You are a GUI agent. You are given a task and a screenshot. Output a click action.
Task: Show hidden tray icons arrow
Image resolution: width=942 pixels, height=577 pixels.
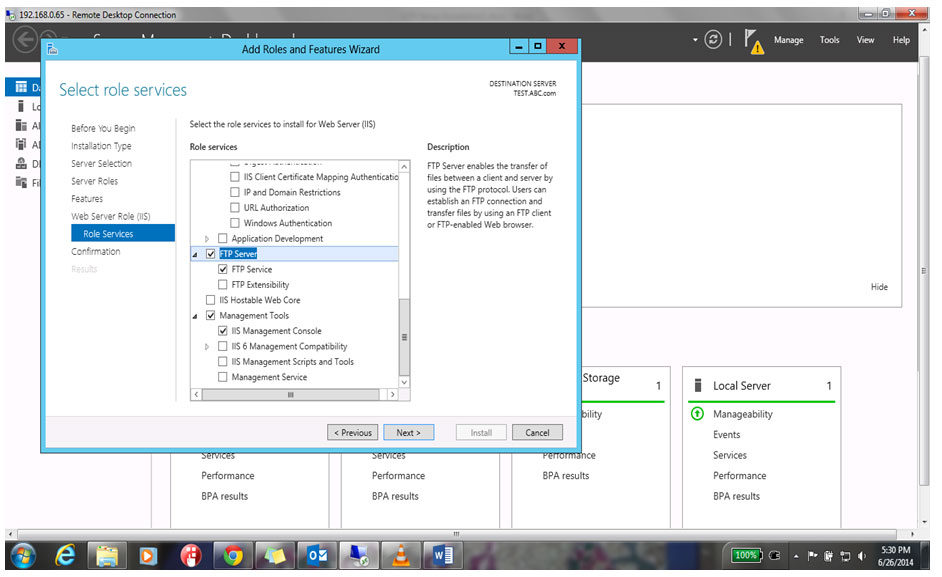click(x=796, y=557)
